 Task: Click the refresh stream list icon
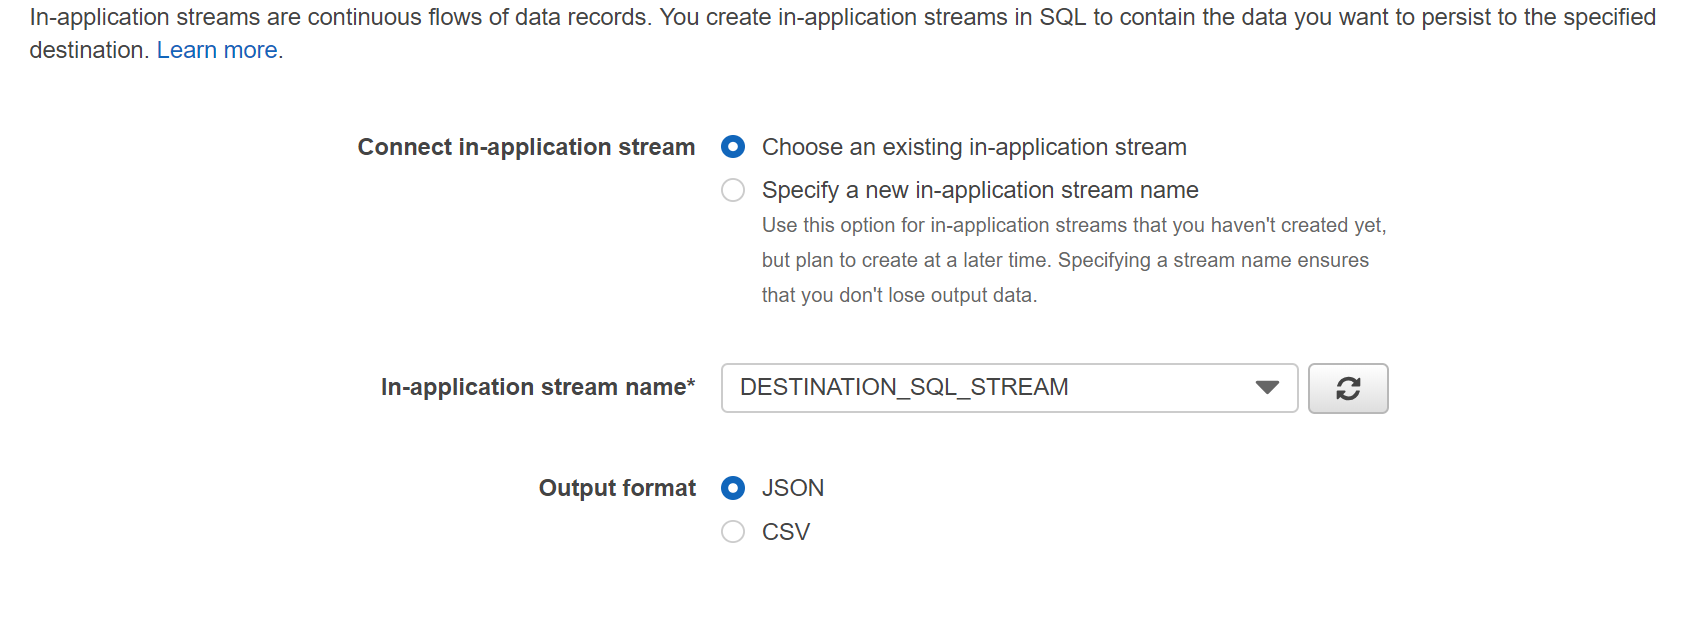(1348, 388)
